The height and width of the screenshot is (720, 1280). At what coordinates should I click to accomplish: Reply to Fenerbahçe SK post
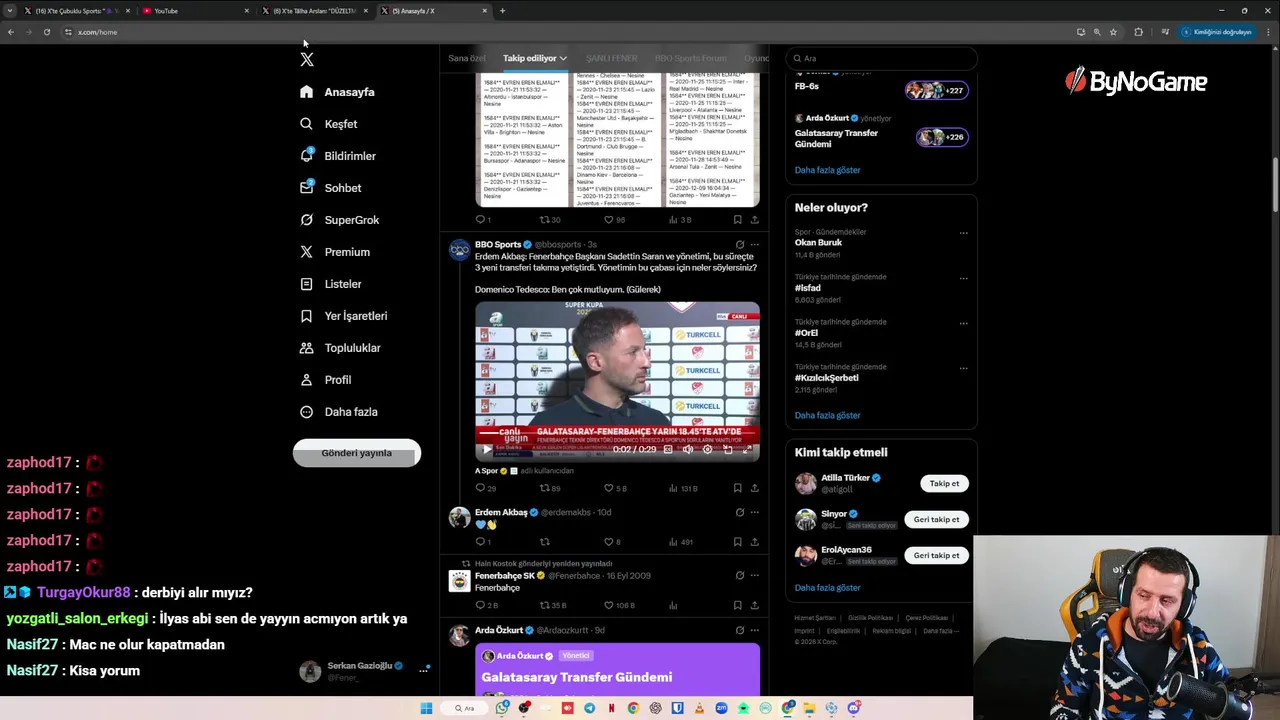click(x=486, y=605)
